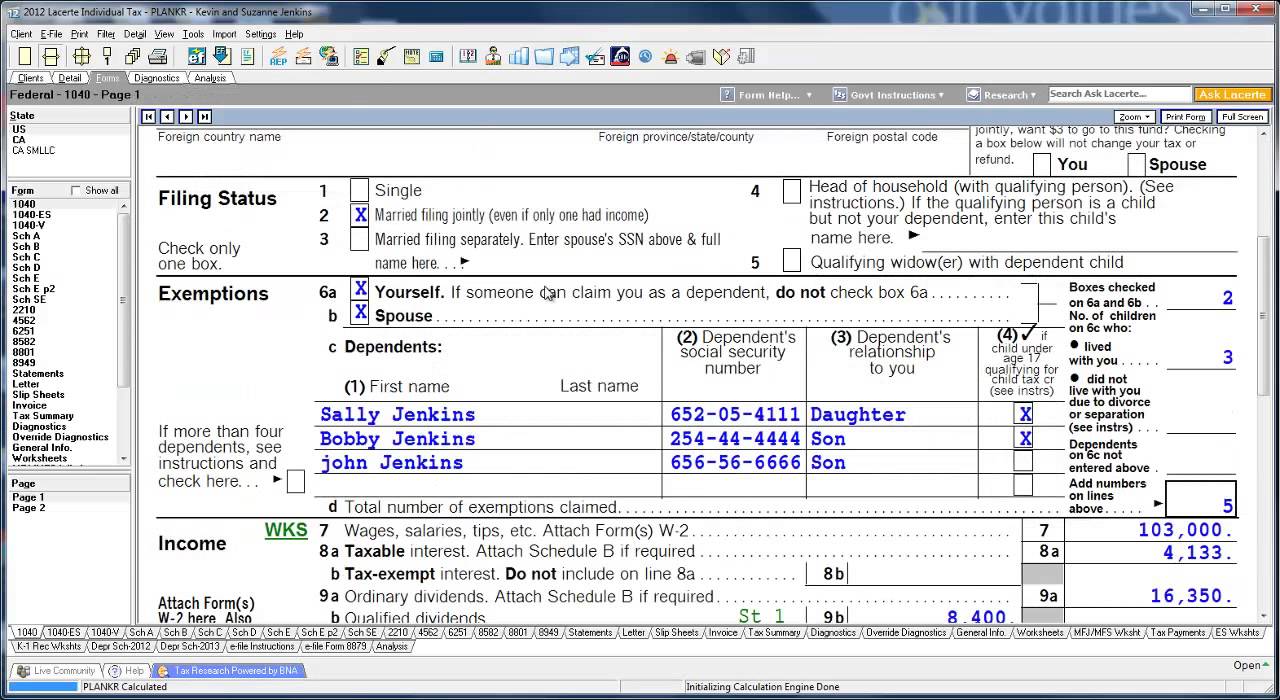Click the dark blue house logo icon
The height and width of the screenshot is (700, 1280).
pyautogui.click(x=620, y=56)
